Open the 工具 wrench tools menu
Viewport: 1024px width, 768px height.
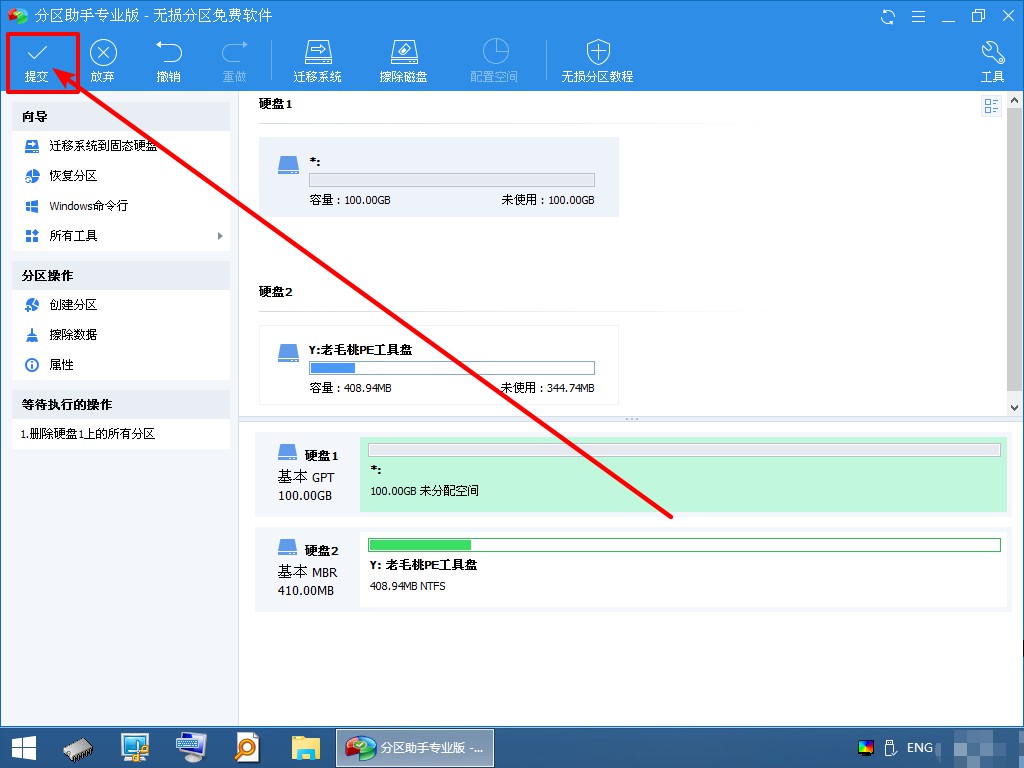pos(993,61)
